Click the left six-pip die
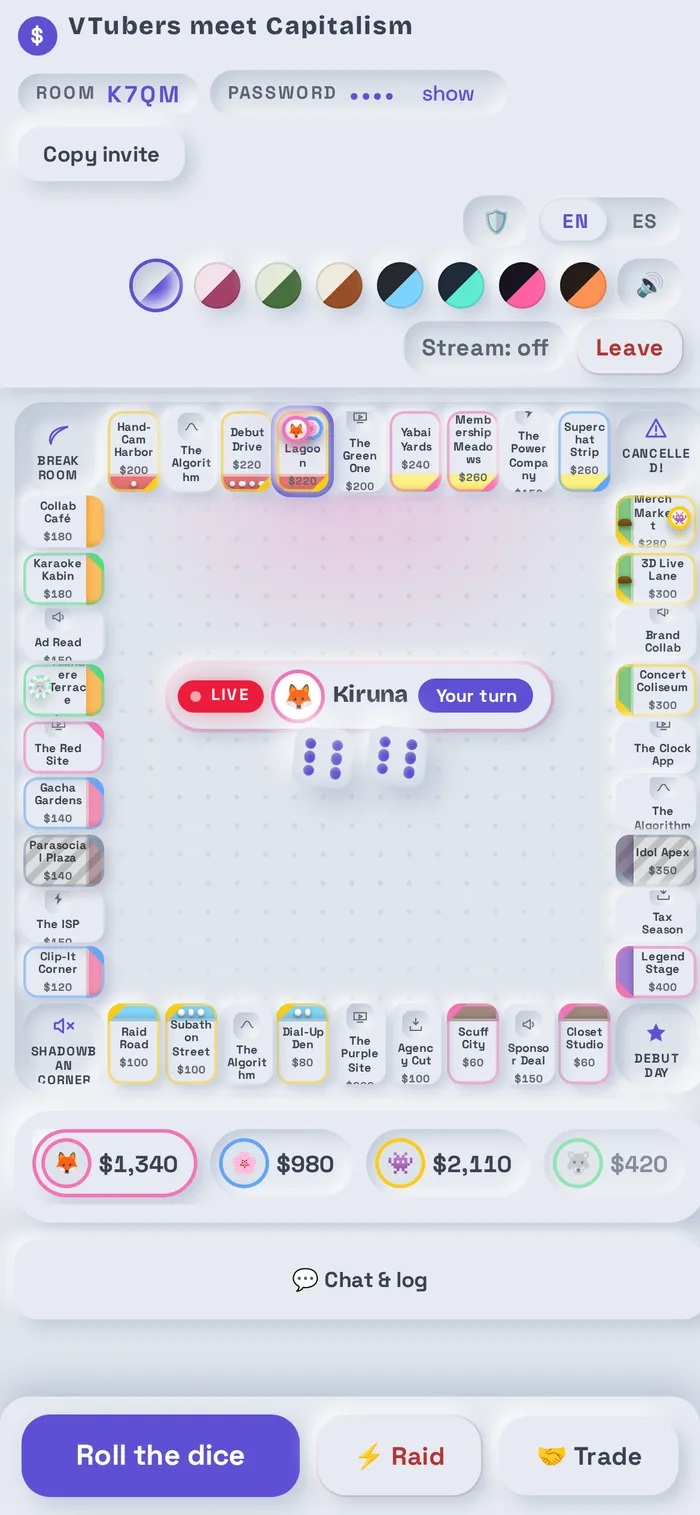This screenshot has width=700, height=1515. (322, 757)
